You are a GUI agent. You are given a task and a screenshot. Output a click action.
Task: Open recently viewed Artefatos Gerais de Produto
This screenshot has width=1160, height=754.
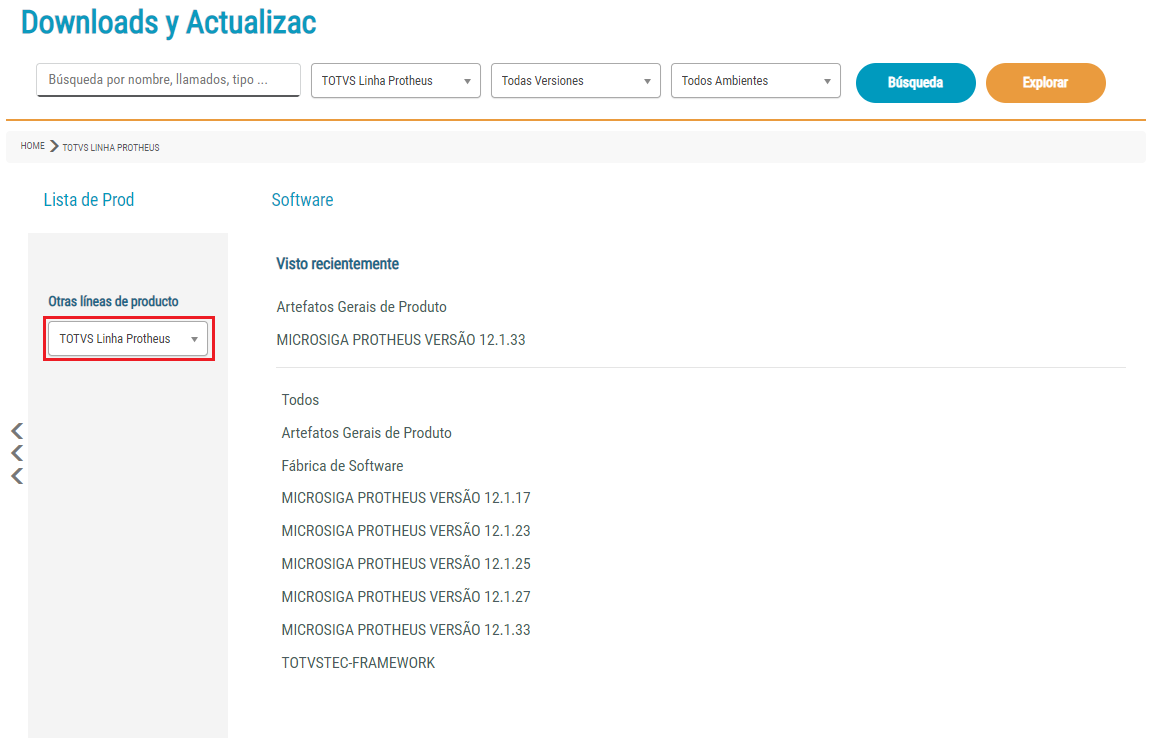tap(361, 307)
